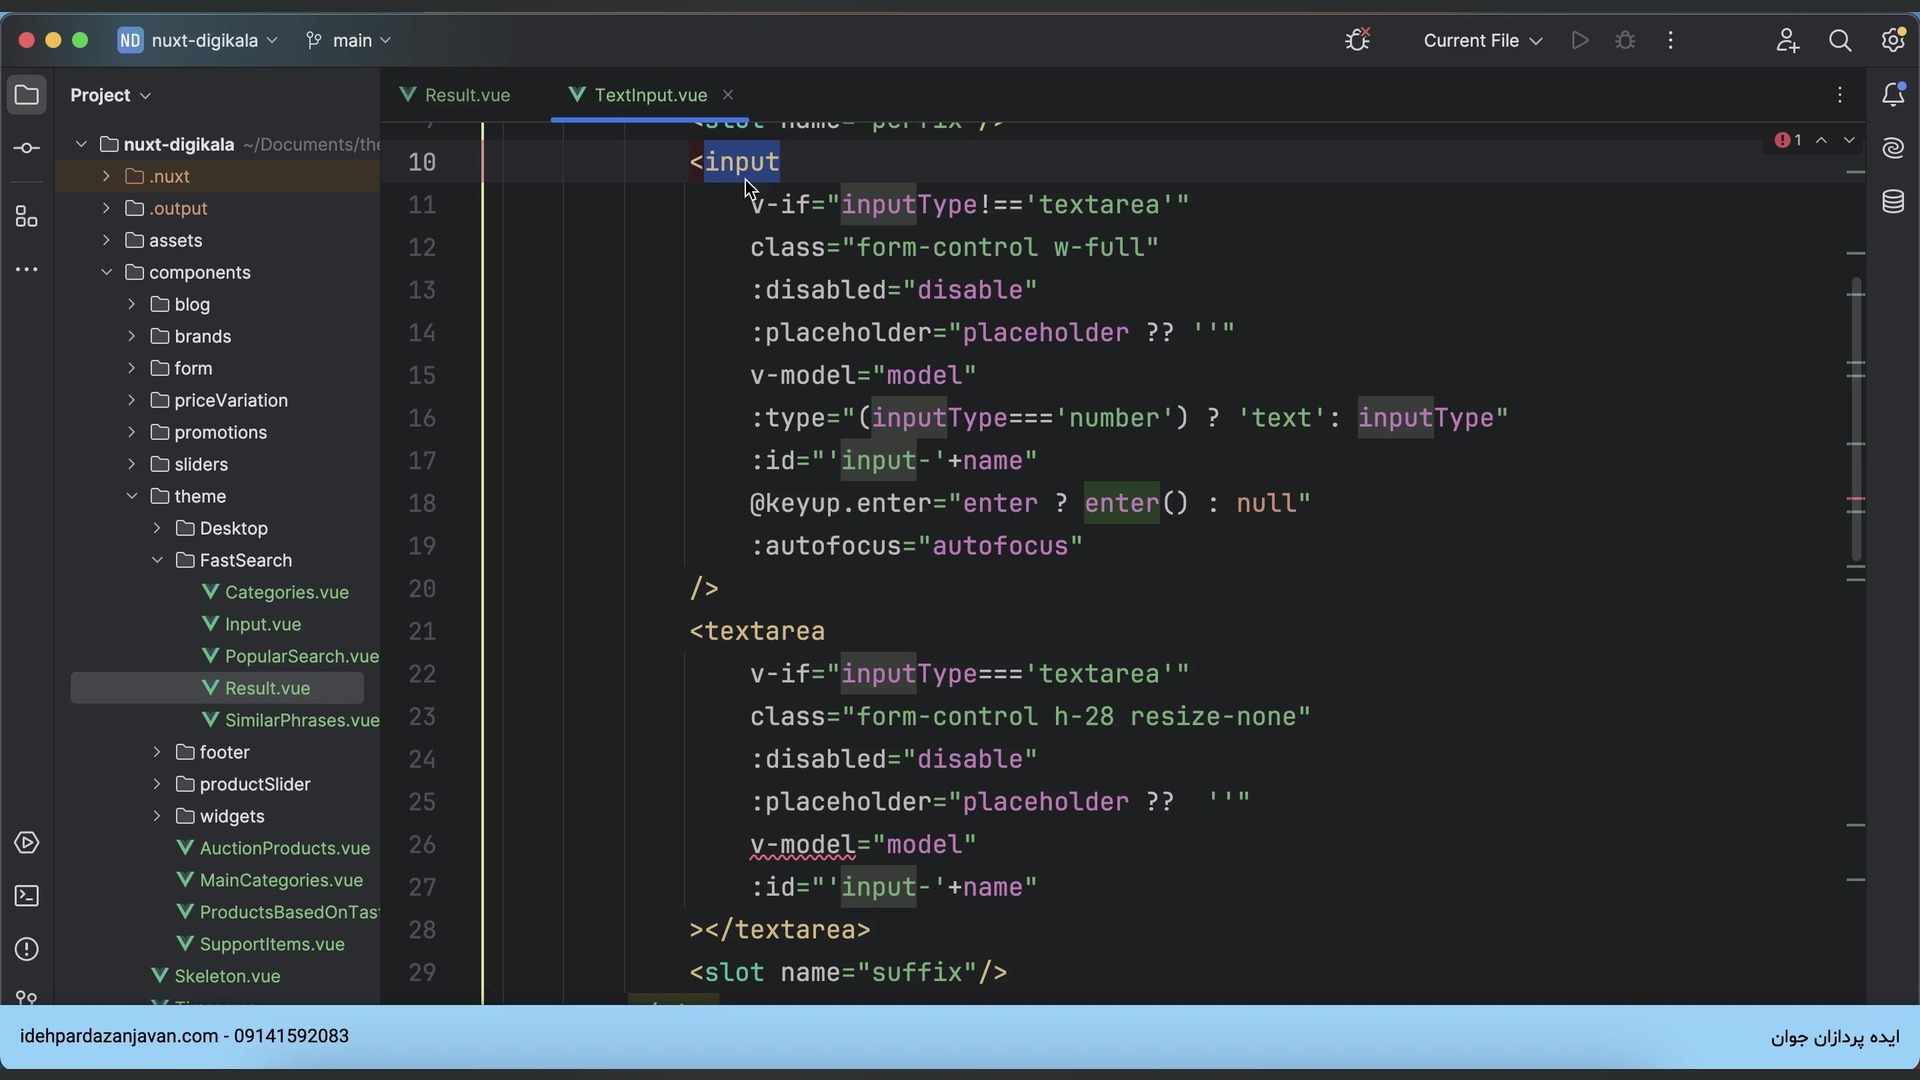Open the AI Assistant panel icon
1920x1080 pixels.
(1893, 149)
